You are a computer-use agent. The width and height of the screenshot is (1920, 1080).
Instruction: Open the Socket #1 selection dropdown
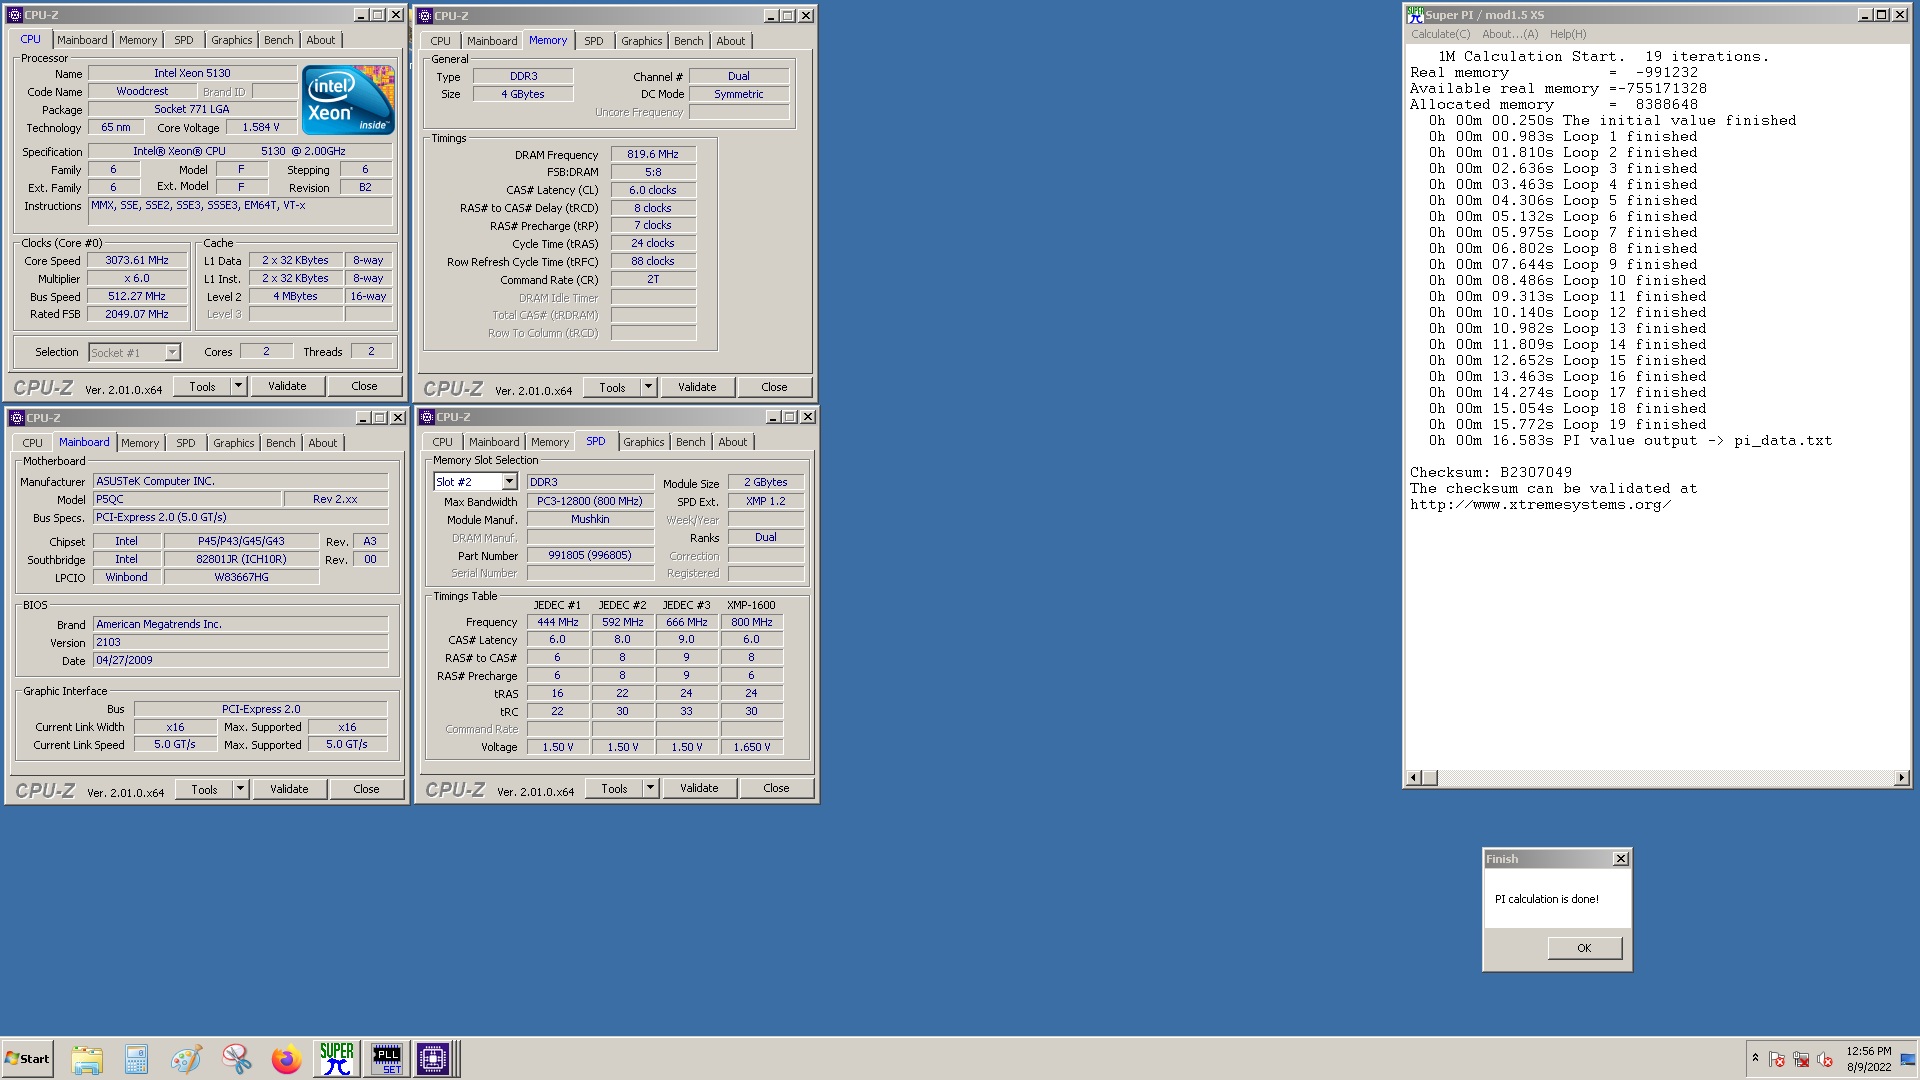pyautogui.click(x=172, y=352)
